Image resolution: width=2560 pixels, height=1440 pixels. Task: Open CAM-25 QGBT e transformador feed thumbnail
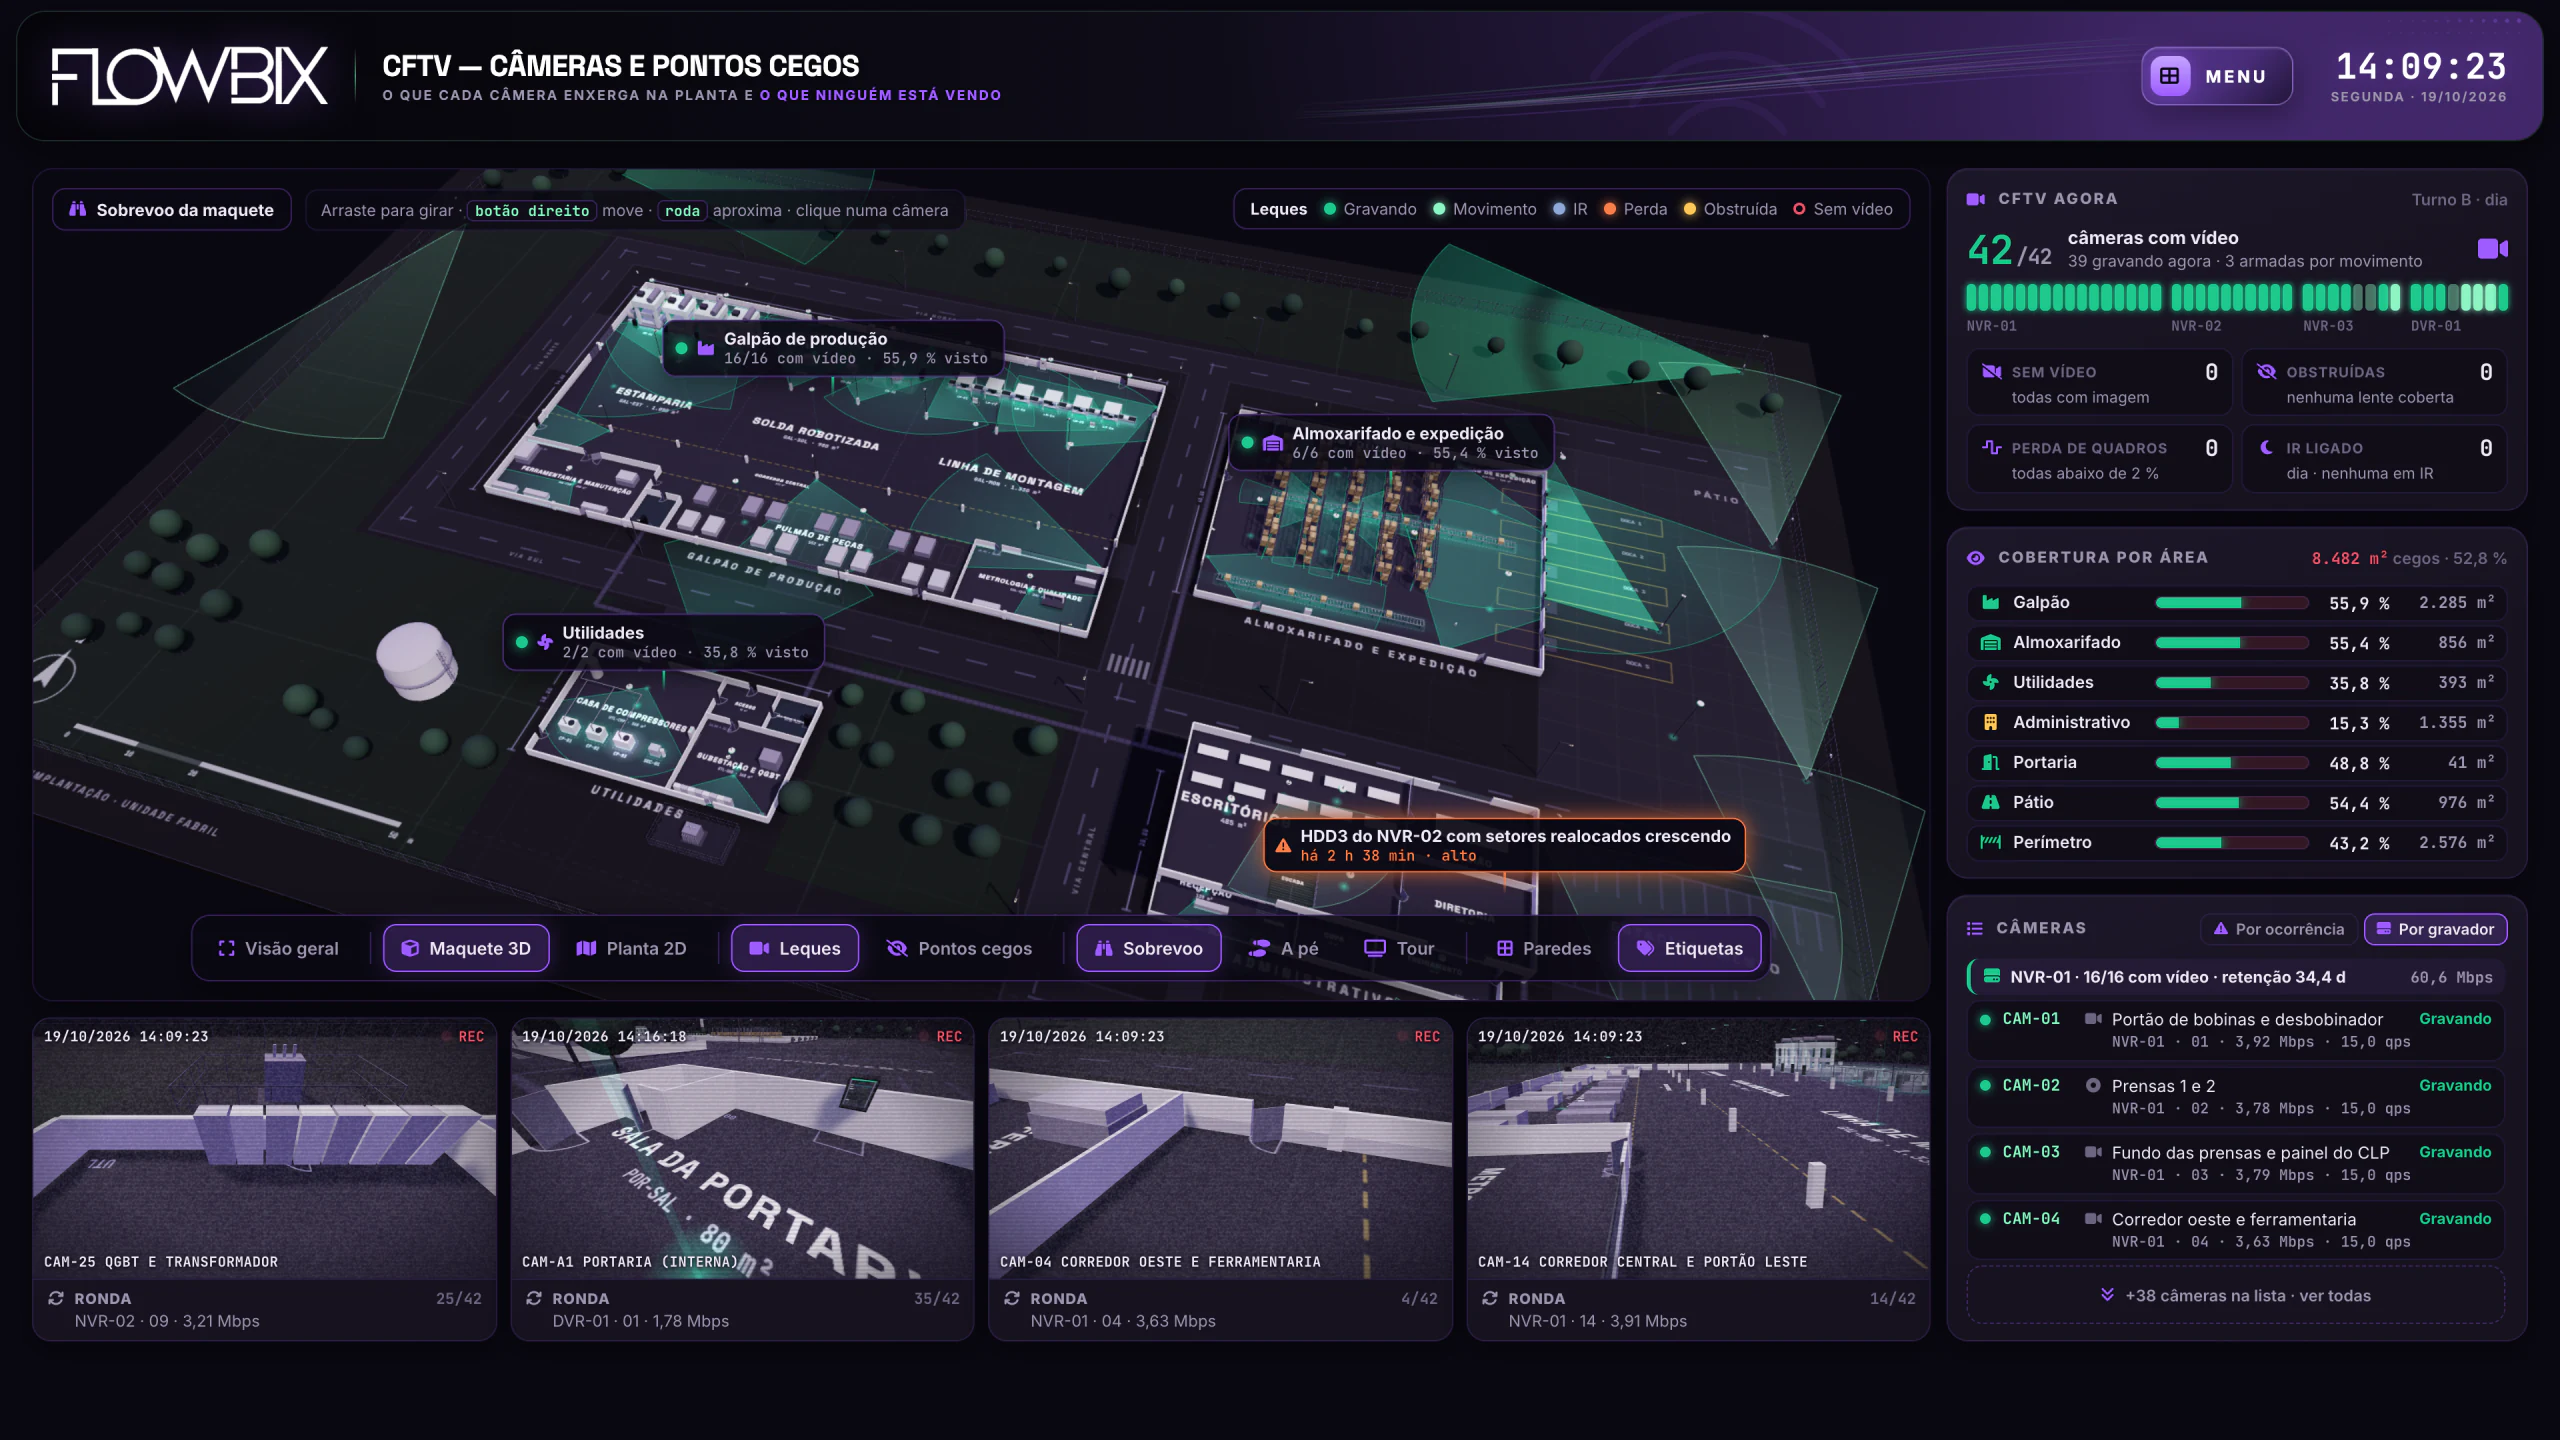[264, 1149]
